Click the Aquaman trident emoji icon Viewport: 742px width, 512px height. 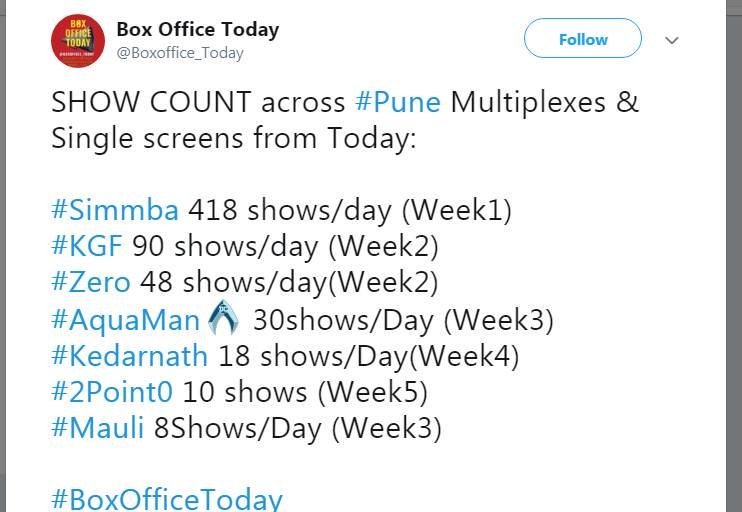[x=223, y=318]
